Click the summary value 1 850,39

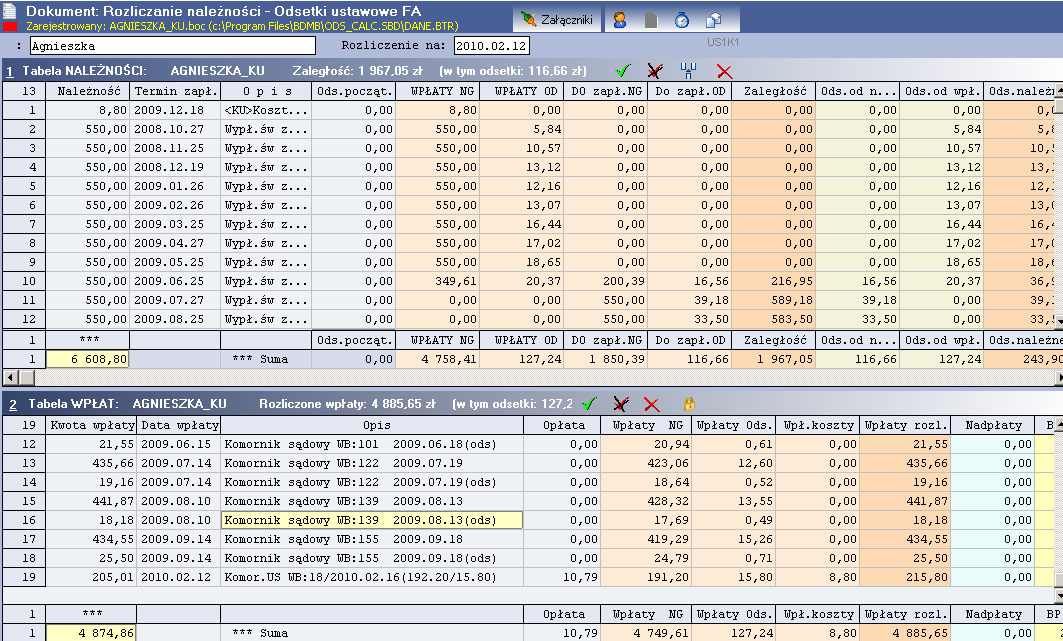coord(605,359)
